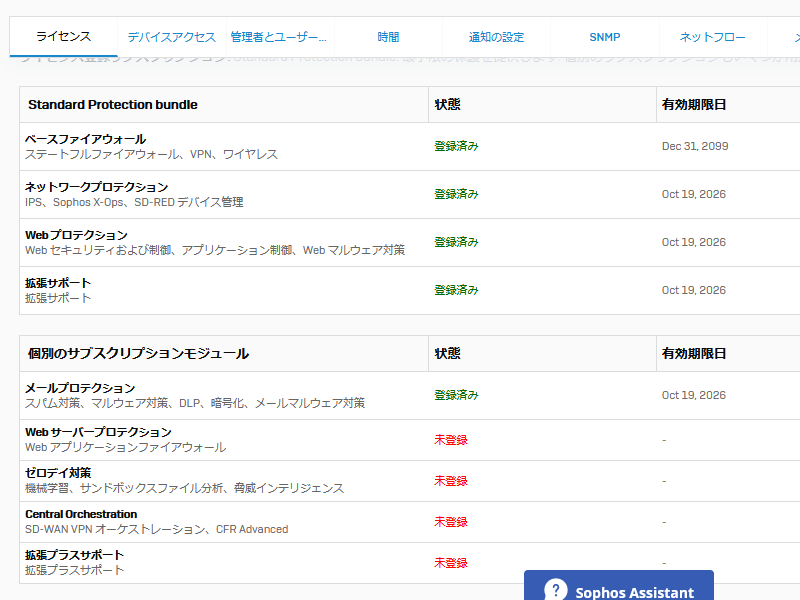Image resolution: width=800 pixels, height=600 pixels.
Task: Click the スパム対策、マルウェア対策 description
Action: 195,404
